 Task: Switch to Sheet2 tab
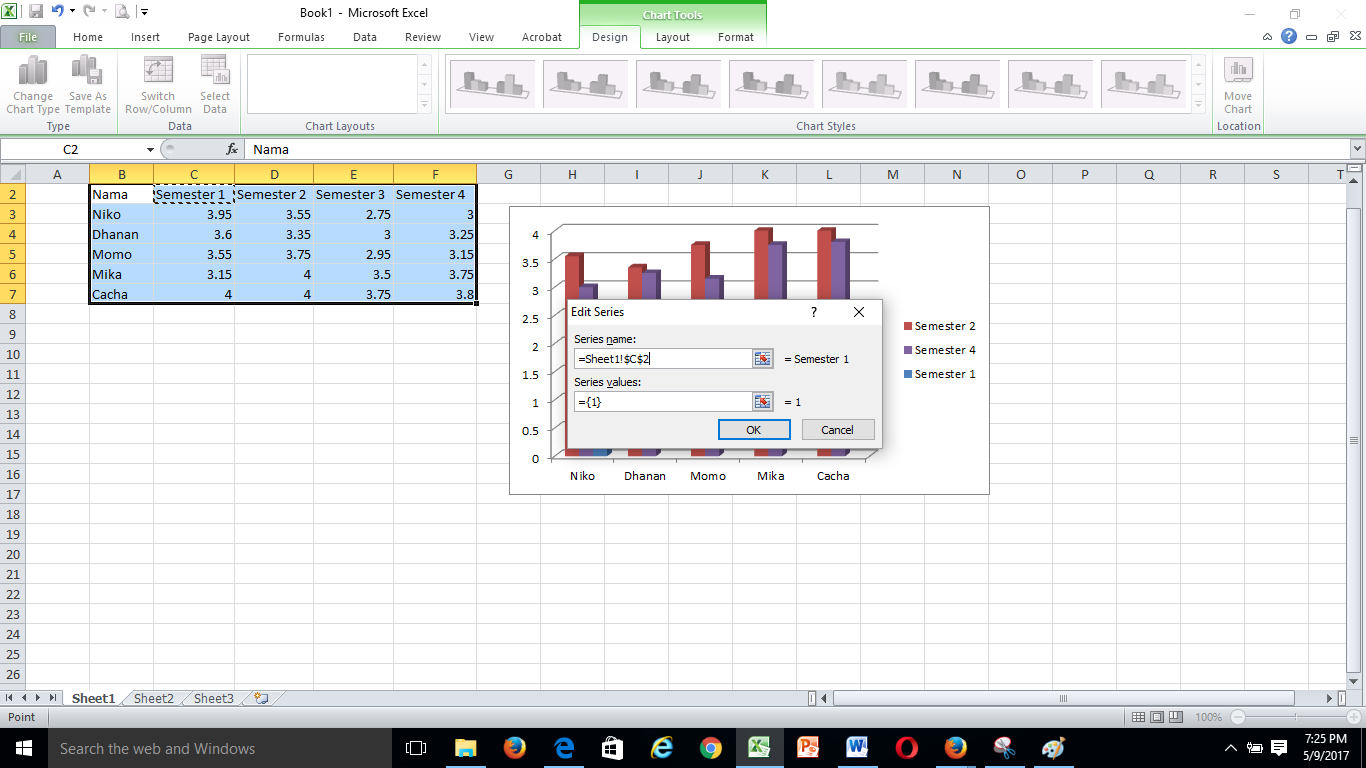(154, 698)
